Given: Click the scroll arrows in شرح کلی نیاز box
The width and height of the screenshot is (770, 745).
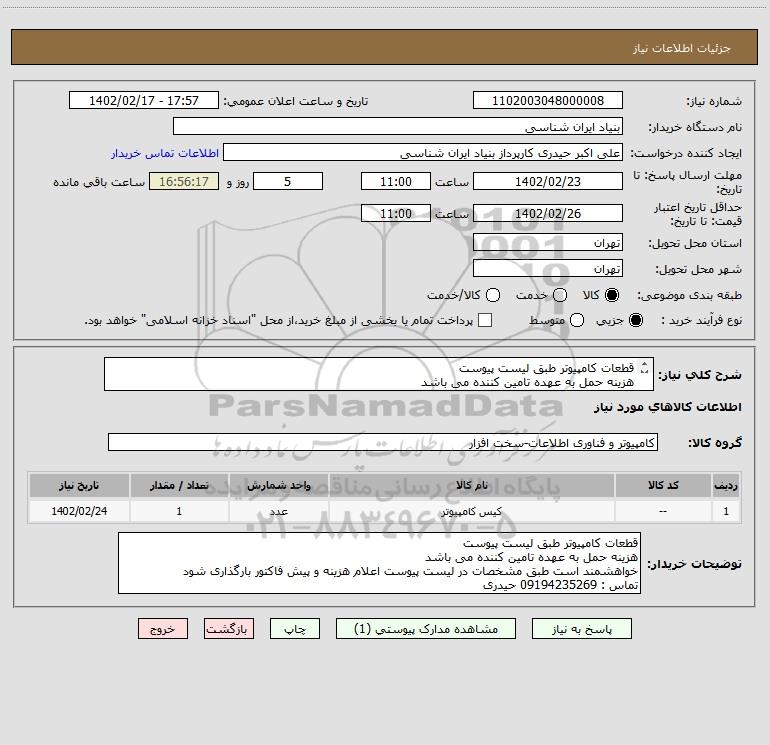Looking at the screenshot, I should (x=644, y=368).
